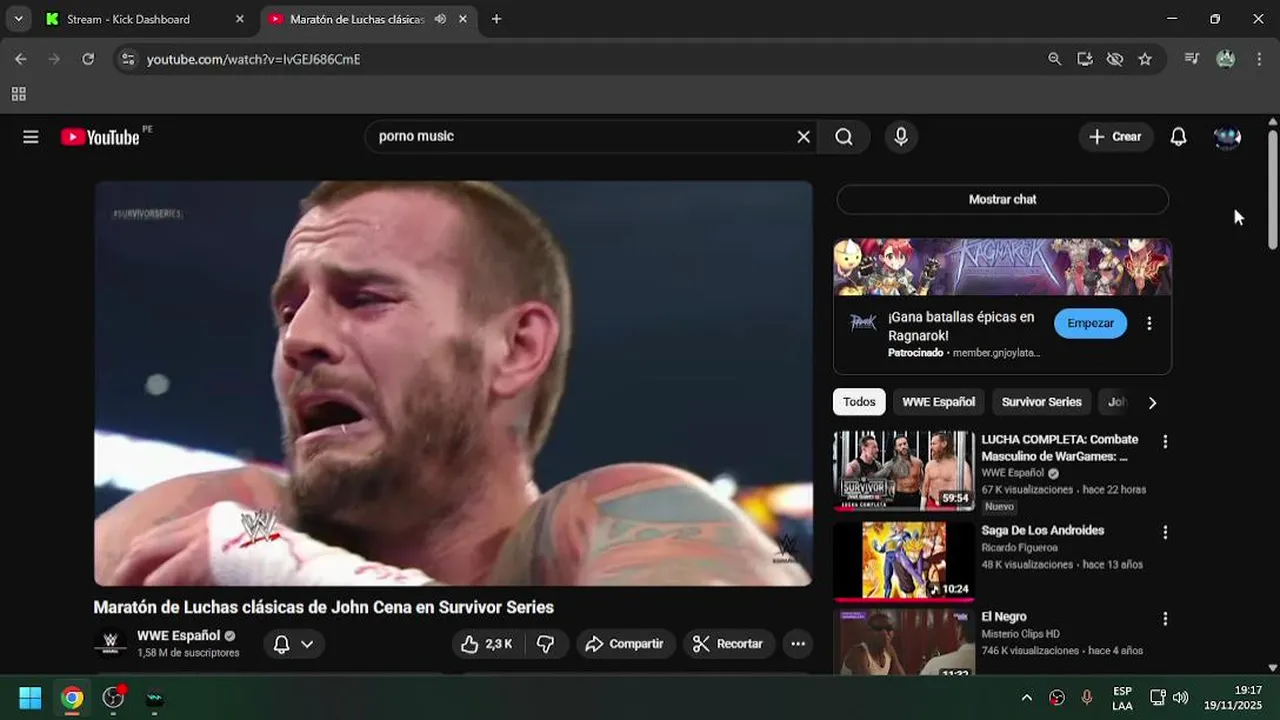Select the Todos filter chip
1280x720 pixels.
pyautogui.click(x=859, y=402)
